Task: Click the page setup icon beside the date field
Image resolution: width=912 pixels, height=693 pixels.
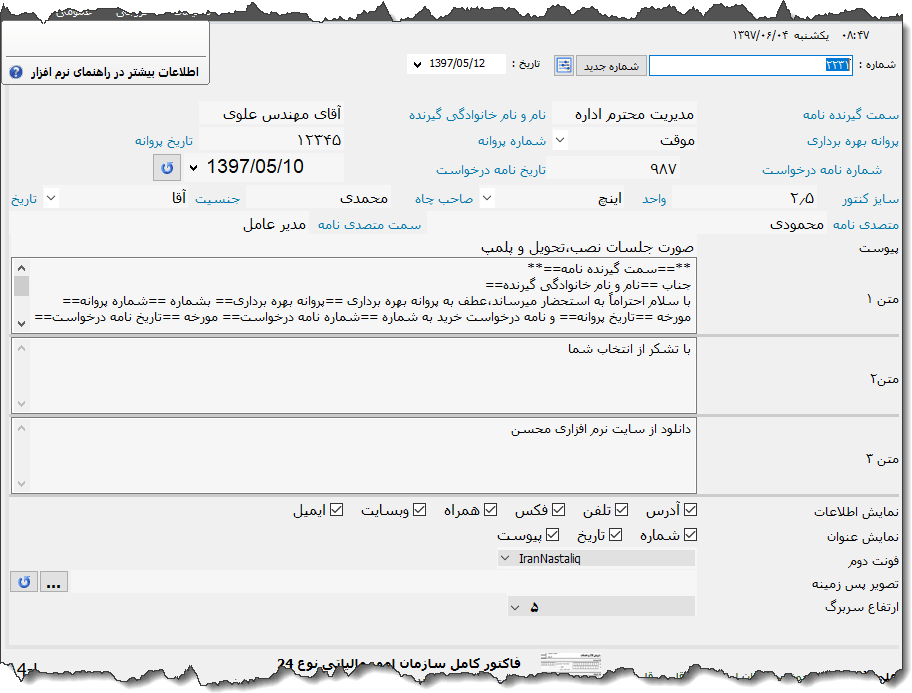Action: point(563,65)
